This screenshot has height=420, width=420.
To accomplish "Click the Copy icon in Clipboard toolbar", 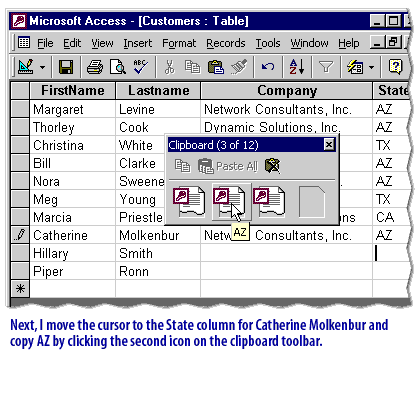I will click(183, 166).
